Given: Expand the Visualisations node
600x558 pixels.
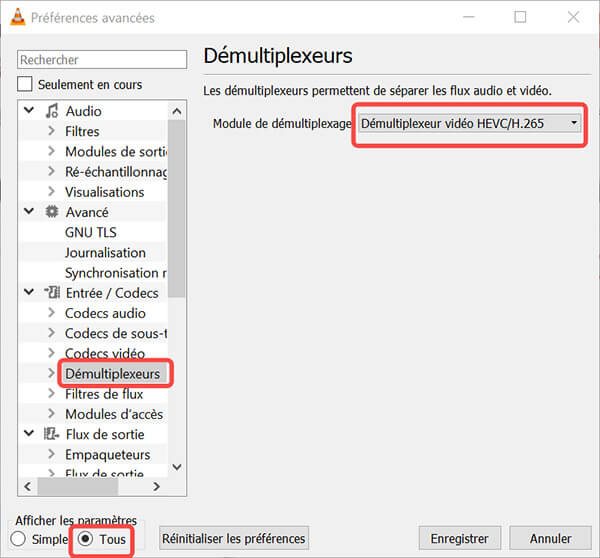Looking at the screenshot, I should pos(51,192).
